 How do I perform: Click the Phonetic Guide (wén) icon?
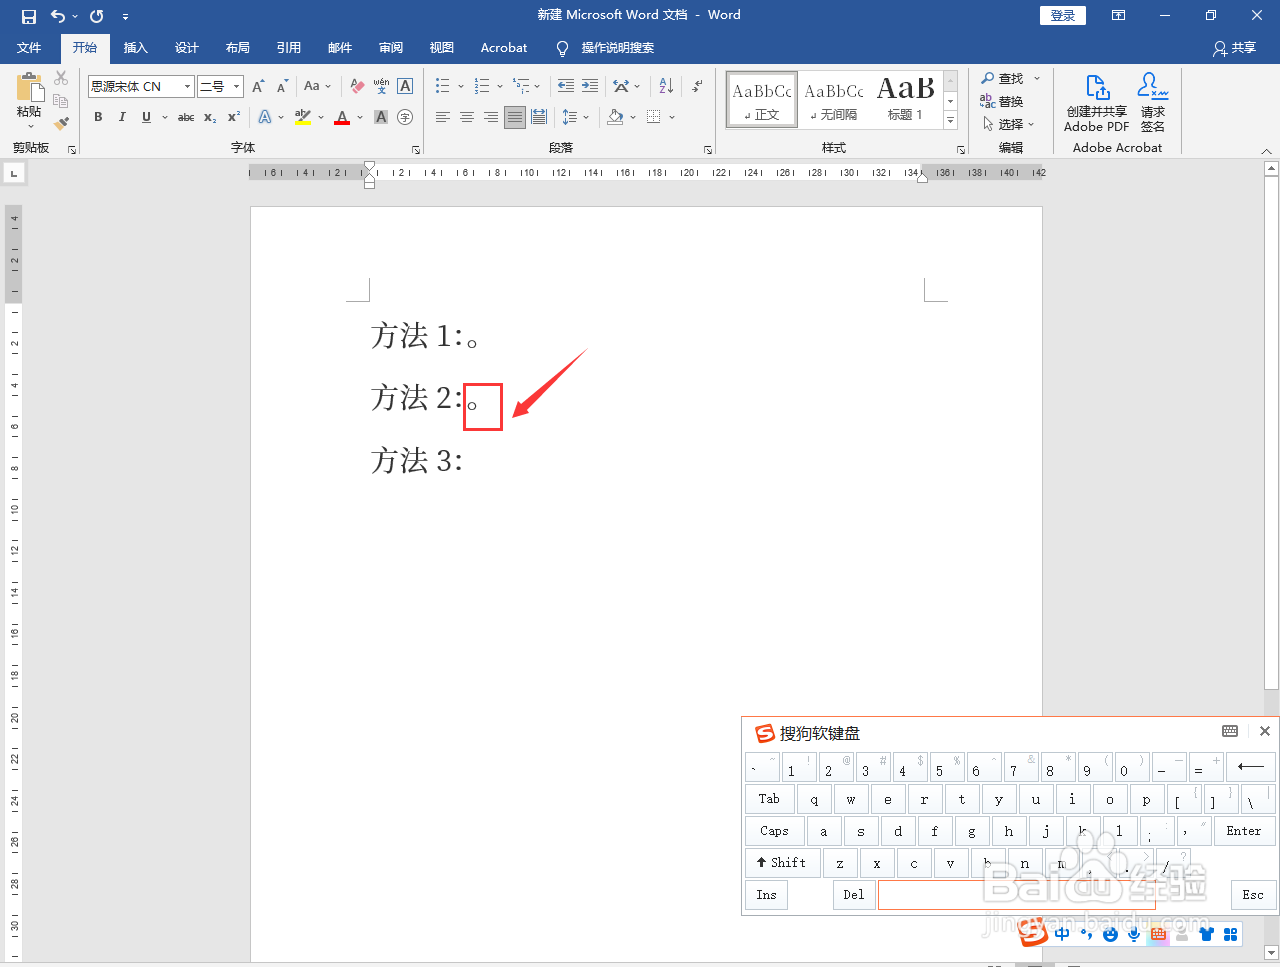381,87
